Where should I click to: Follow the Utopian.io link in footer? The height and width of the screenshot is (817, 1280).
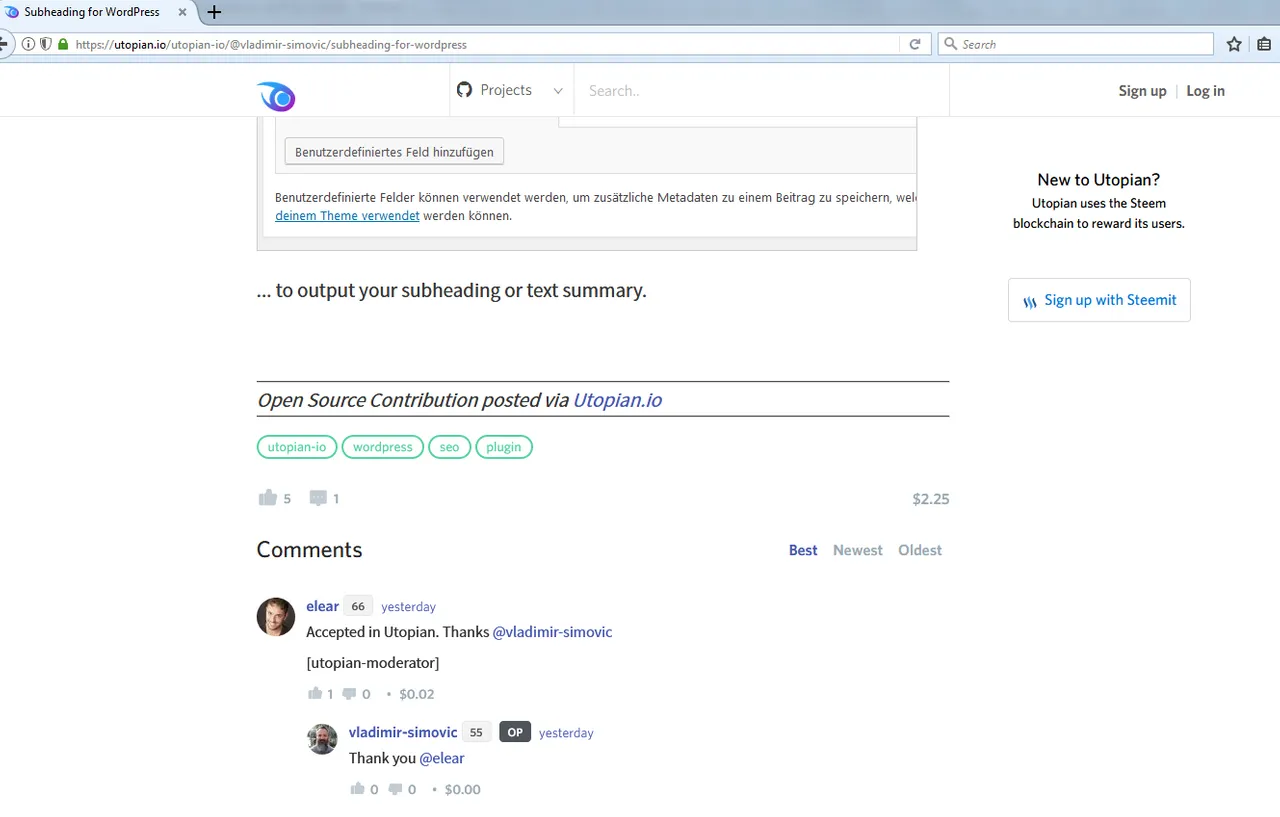[617, 400]
